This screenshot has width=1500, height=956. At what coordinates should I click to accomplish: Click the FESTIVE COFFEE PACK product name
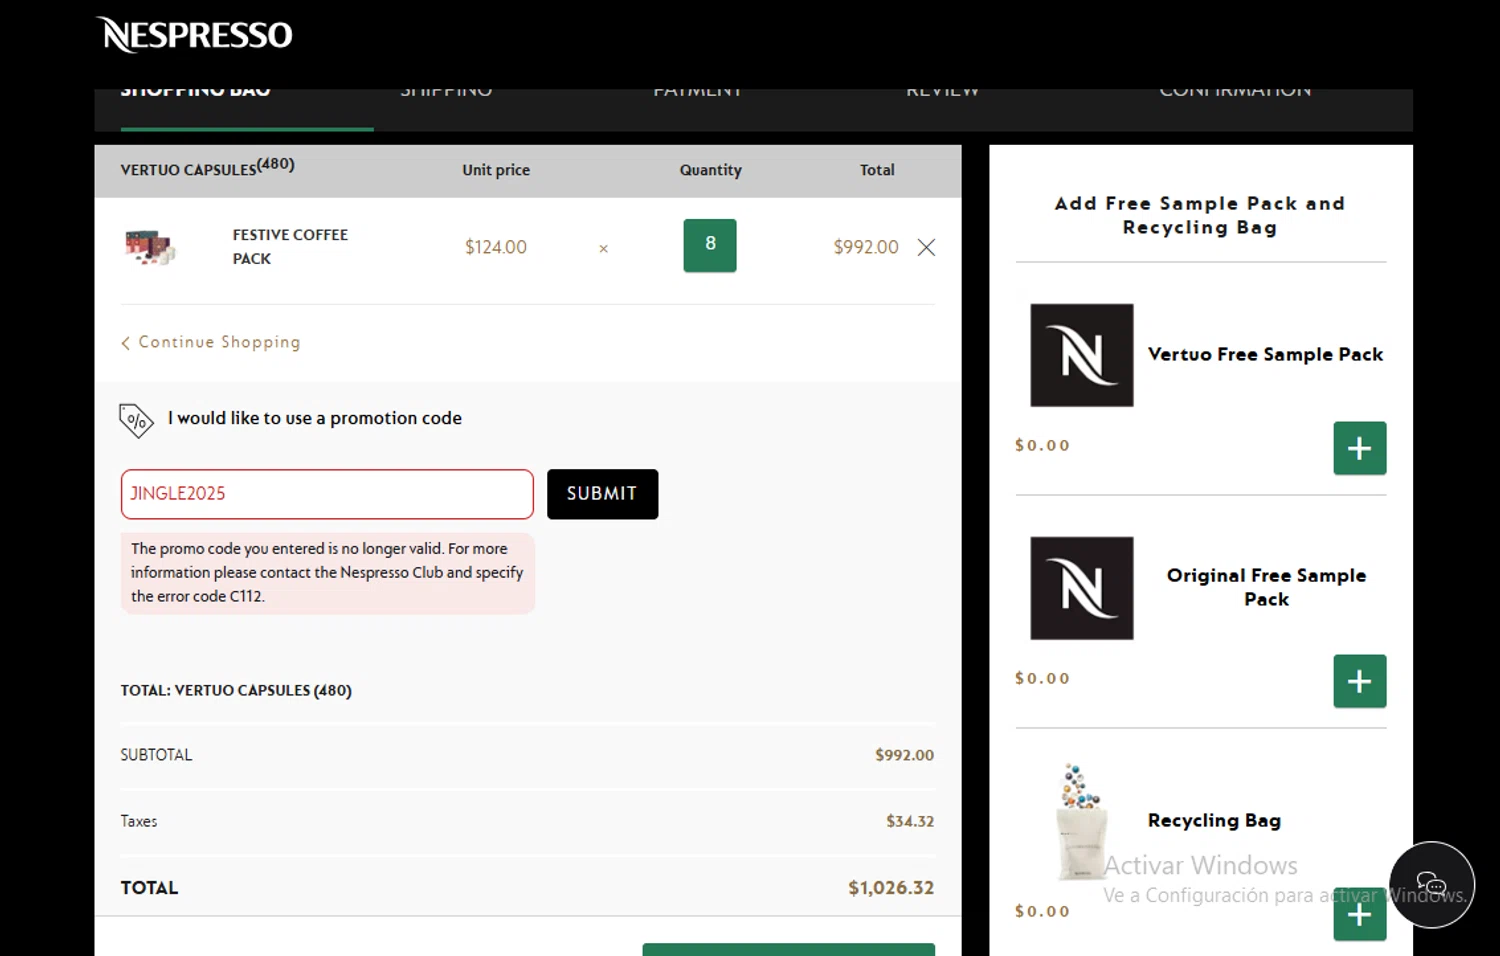coord(290,247)
